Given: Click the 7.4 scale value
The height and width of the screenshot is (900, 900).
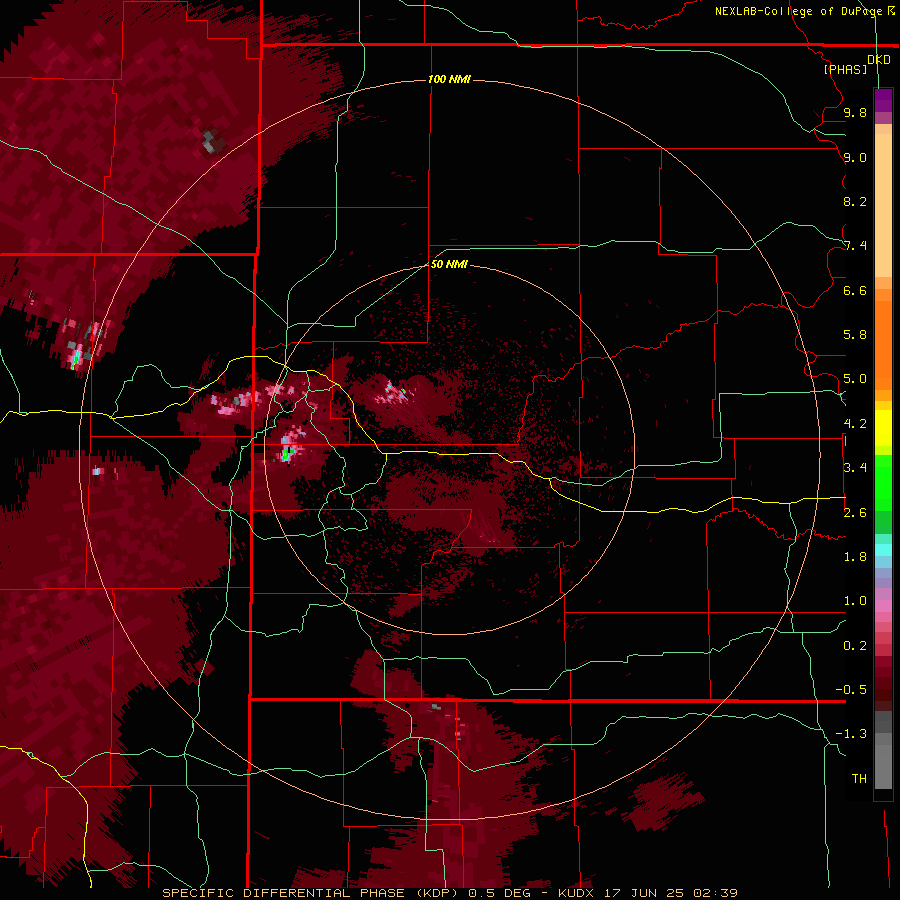Looking at the screenshot, I should point(855,246).
